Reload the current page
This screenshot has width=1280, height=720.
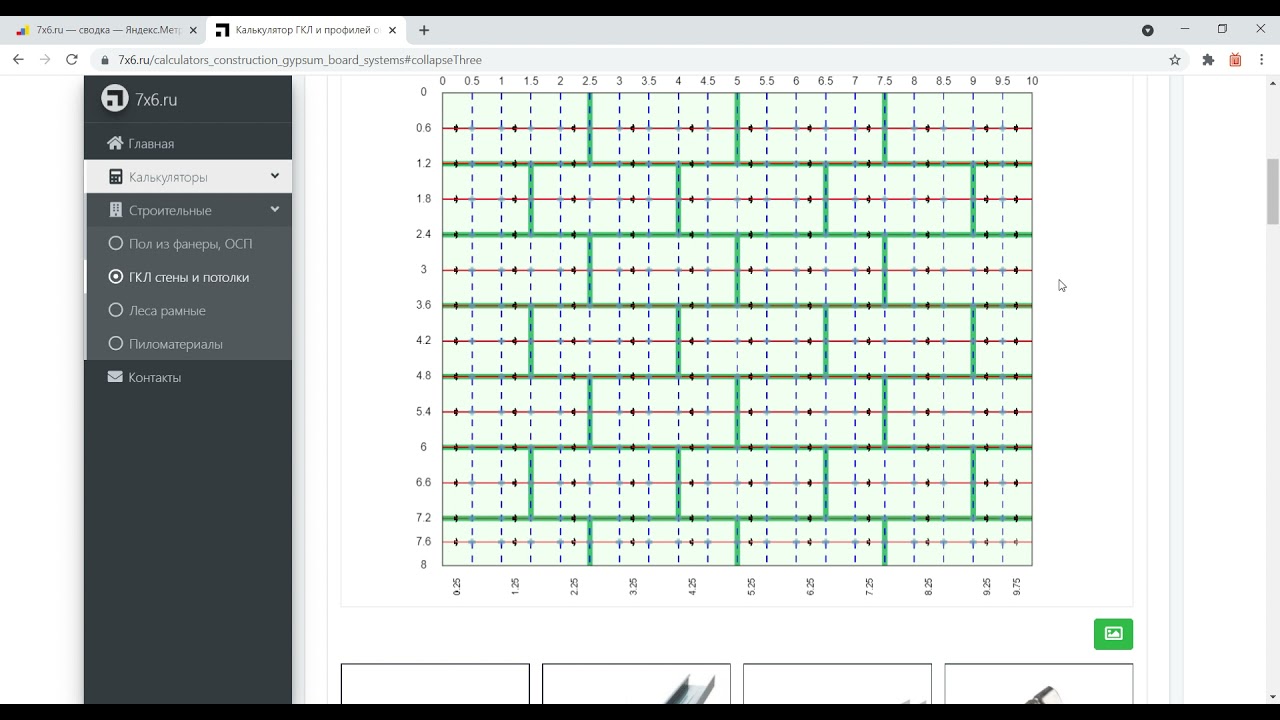pos(72,60)
